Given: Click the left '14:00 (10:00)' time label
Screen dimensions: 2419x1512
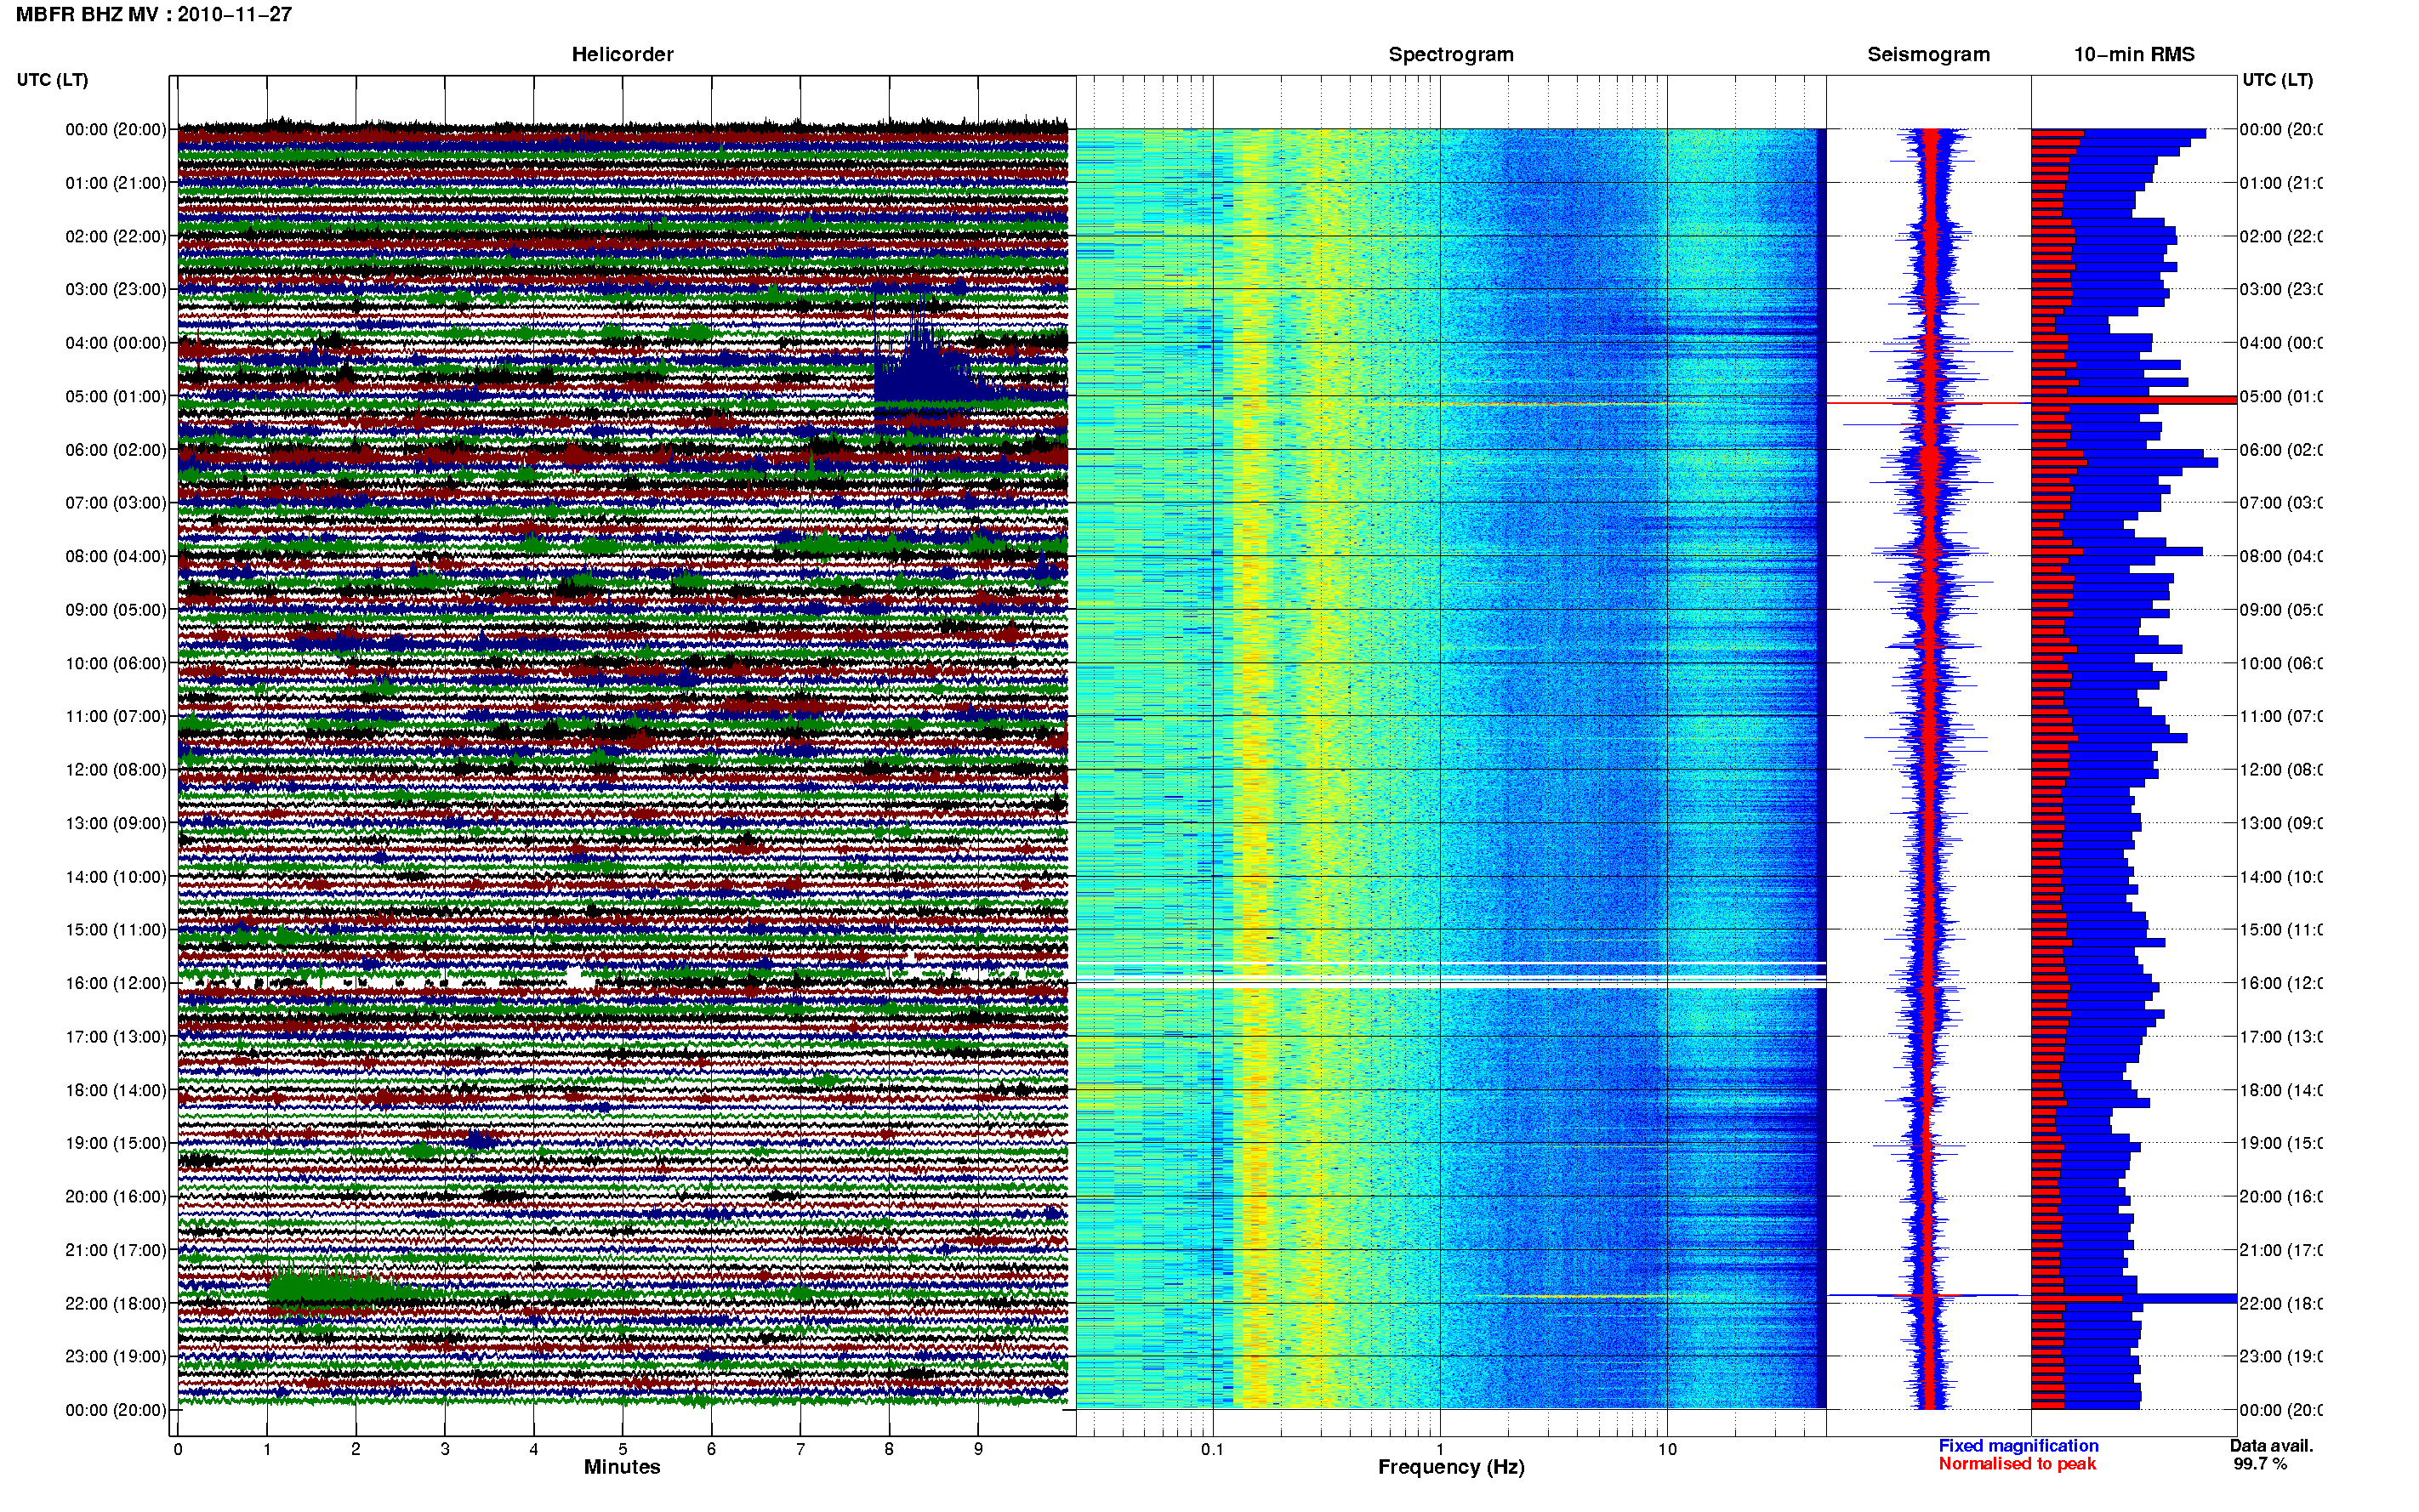Looking at the screenshot, I should point(116,876).
